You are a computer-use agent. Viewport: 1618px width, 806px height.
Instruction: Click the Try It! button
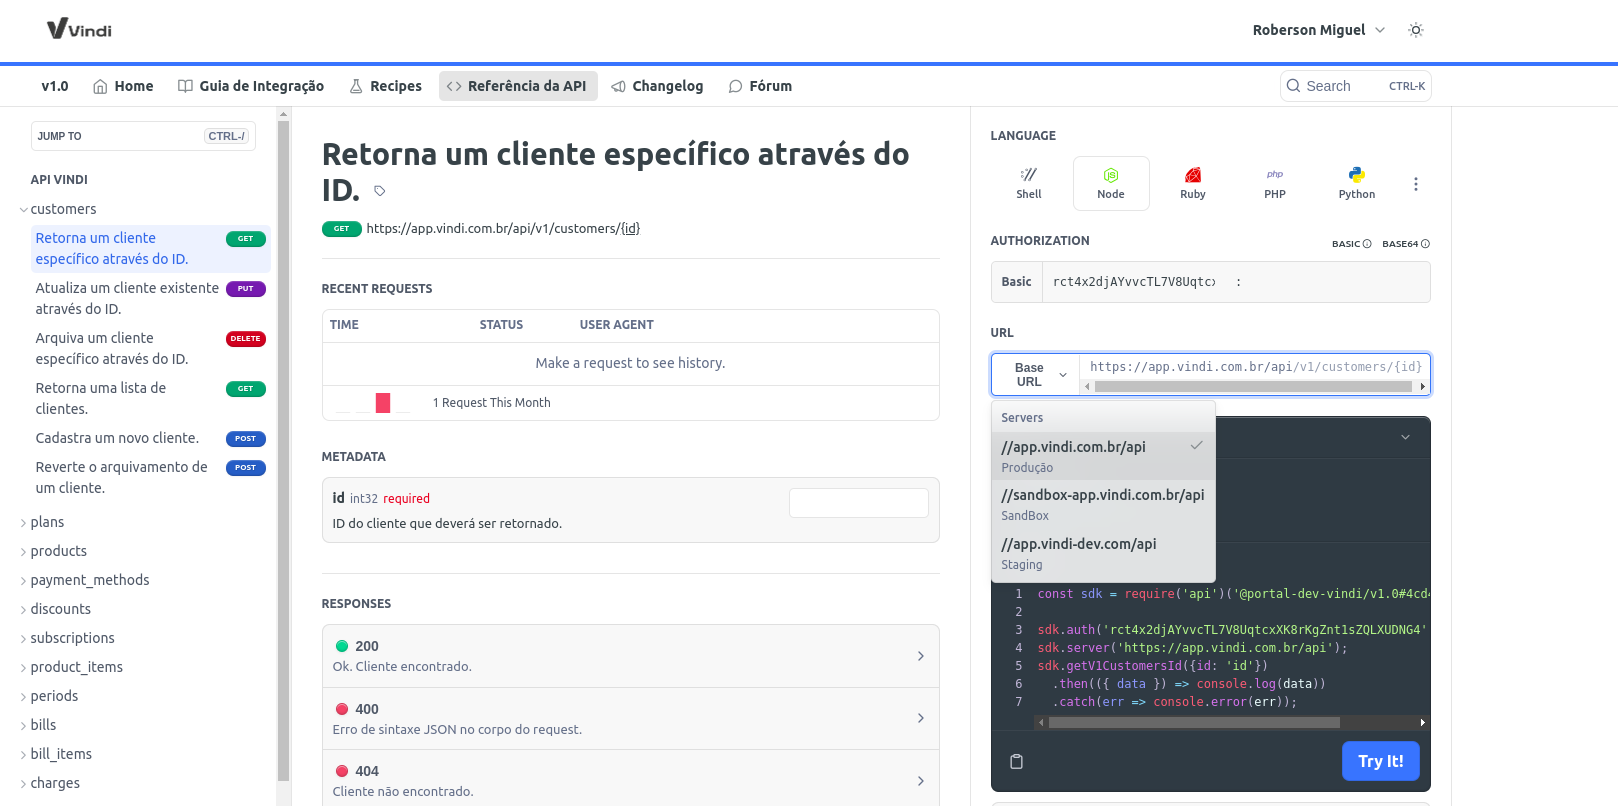coord(1381,761)
